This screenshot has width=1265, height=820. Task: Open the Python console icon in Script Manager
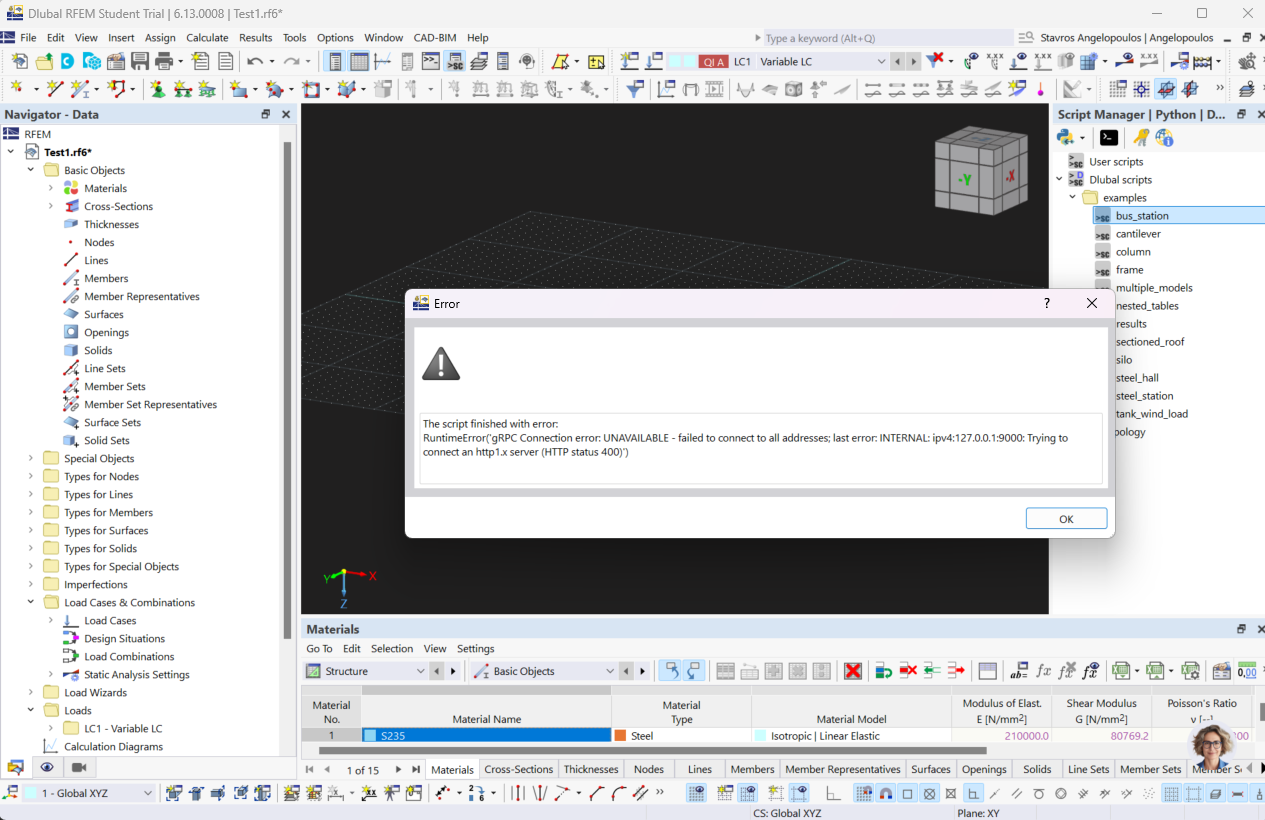pyautogui.click(x=1108, y=138)
